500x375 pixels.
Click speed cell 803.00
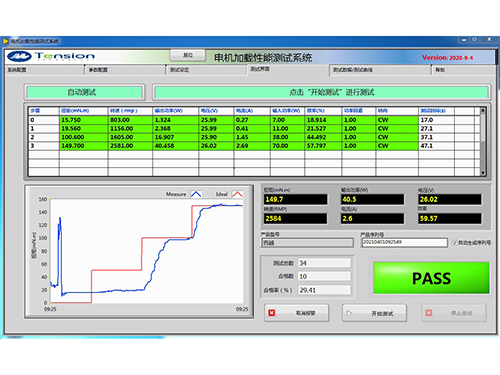tap(130, 120)
